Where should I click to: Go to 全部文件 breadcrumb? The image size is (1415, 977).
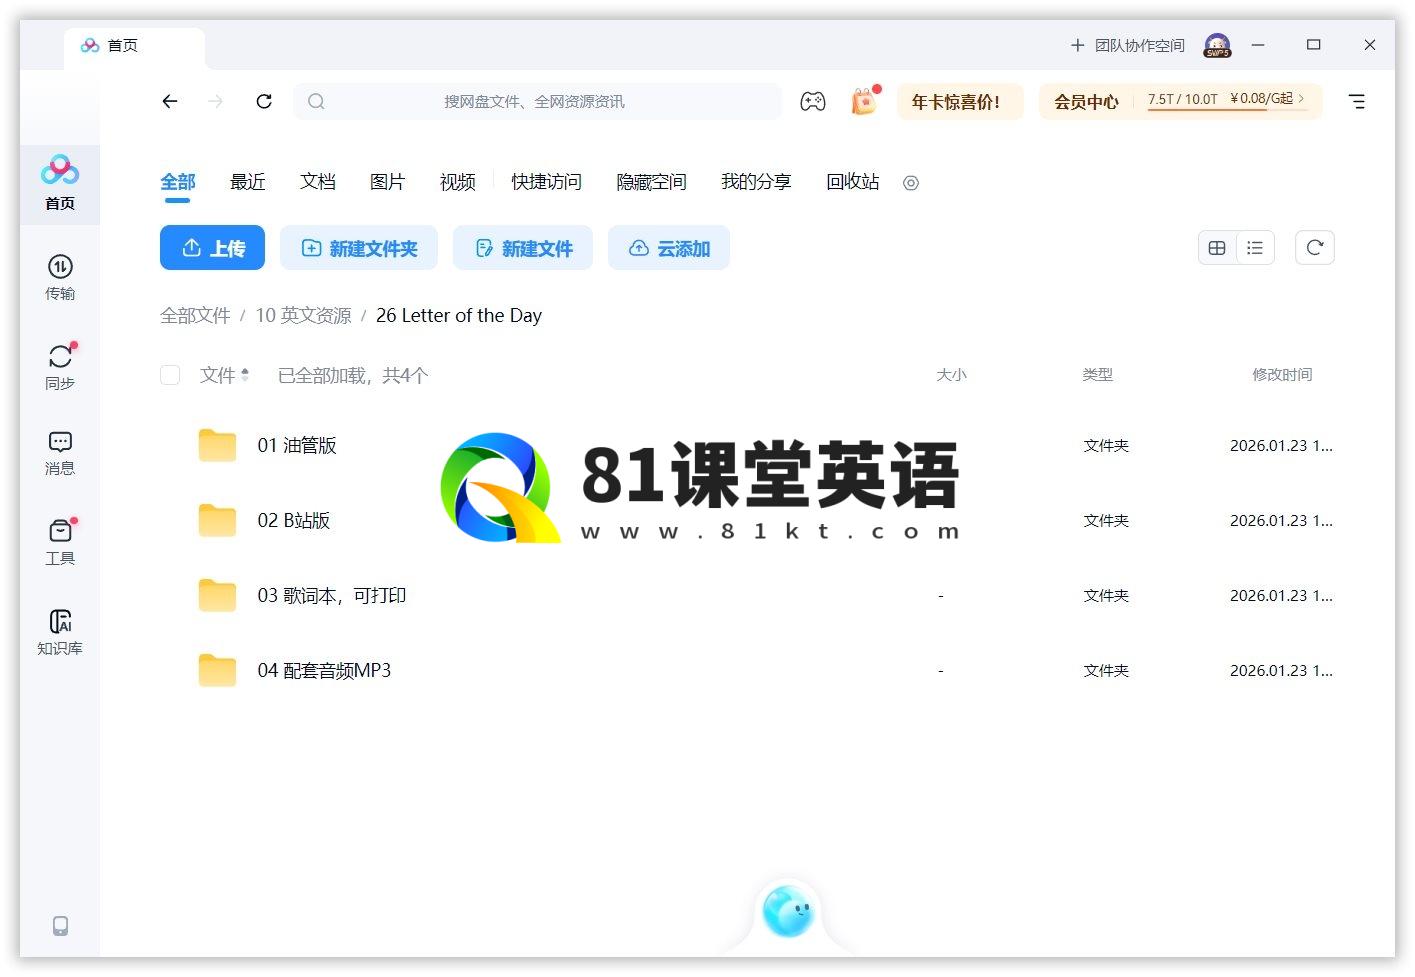click(195, 315)
